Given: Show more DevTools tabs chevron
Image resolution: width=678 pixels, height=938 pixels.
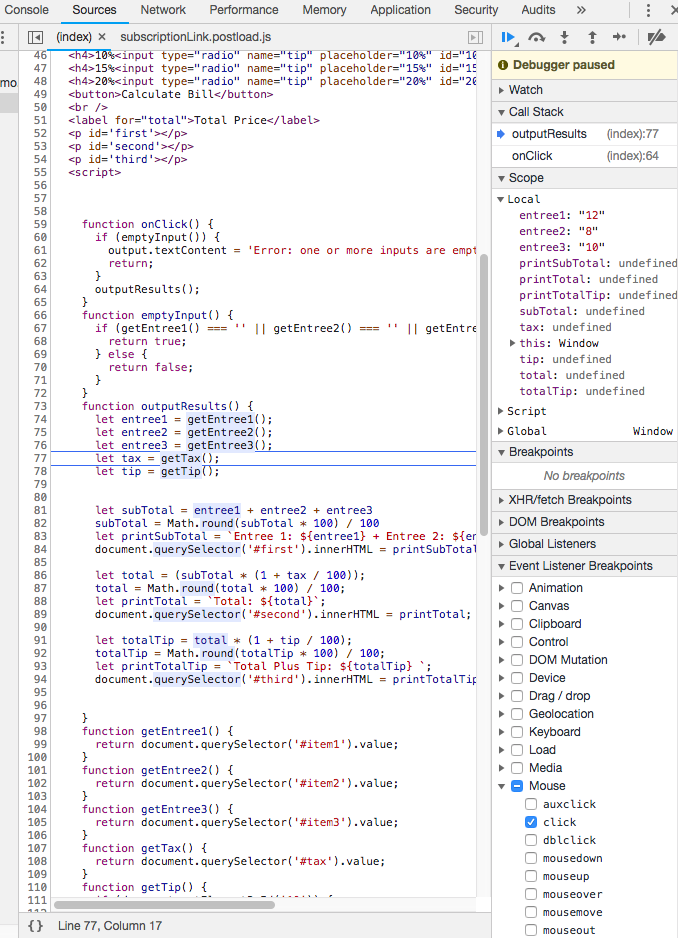Looking at the screenshot, I should click(x=581, y=10).
